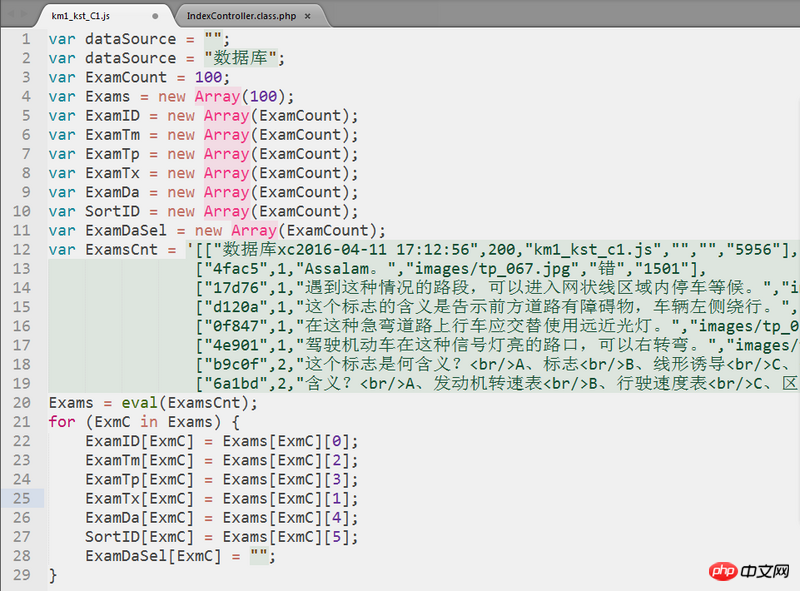Viewport: 800px width, 591px height.
Task: Click line number 25 in the gutter
Action: click(22, 498)
